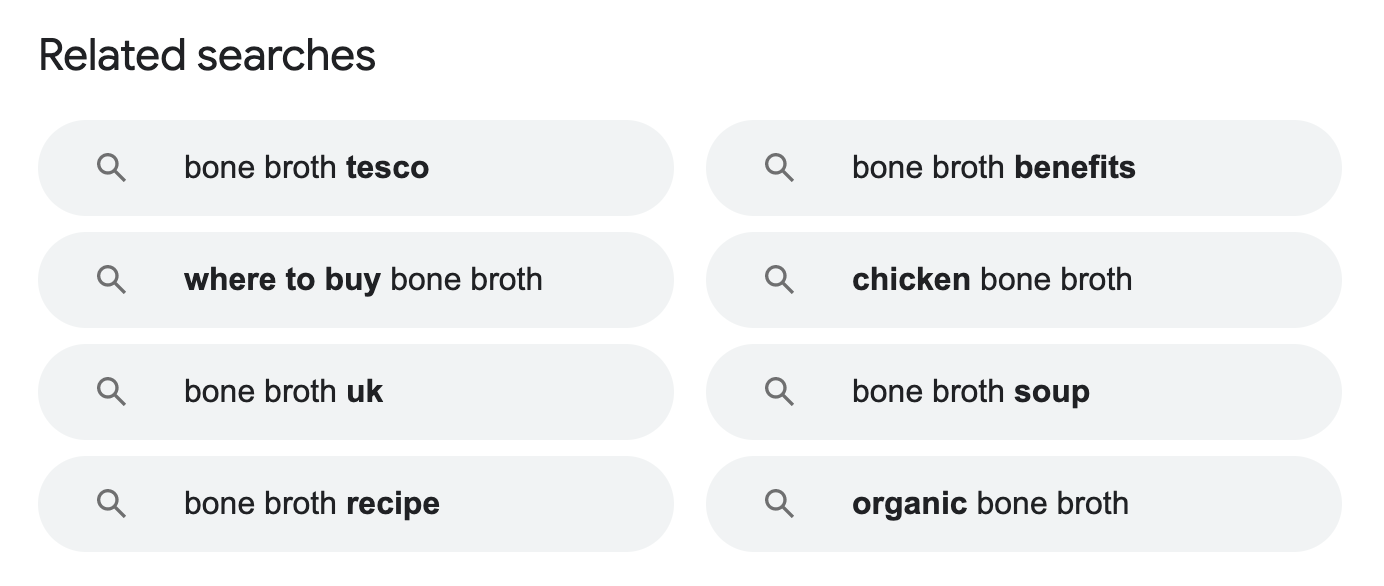Click search icon beside where to buy bone broth
Screen dimensions: 1384x586
pos(111,280)
